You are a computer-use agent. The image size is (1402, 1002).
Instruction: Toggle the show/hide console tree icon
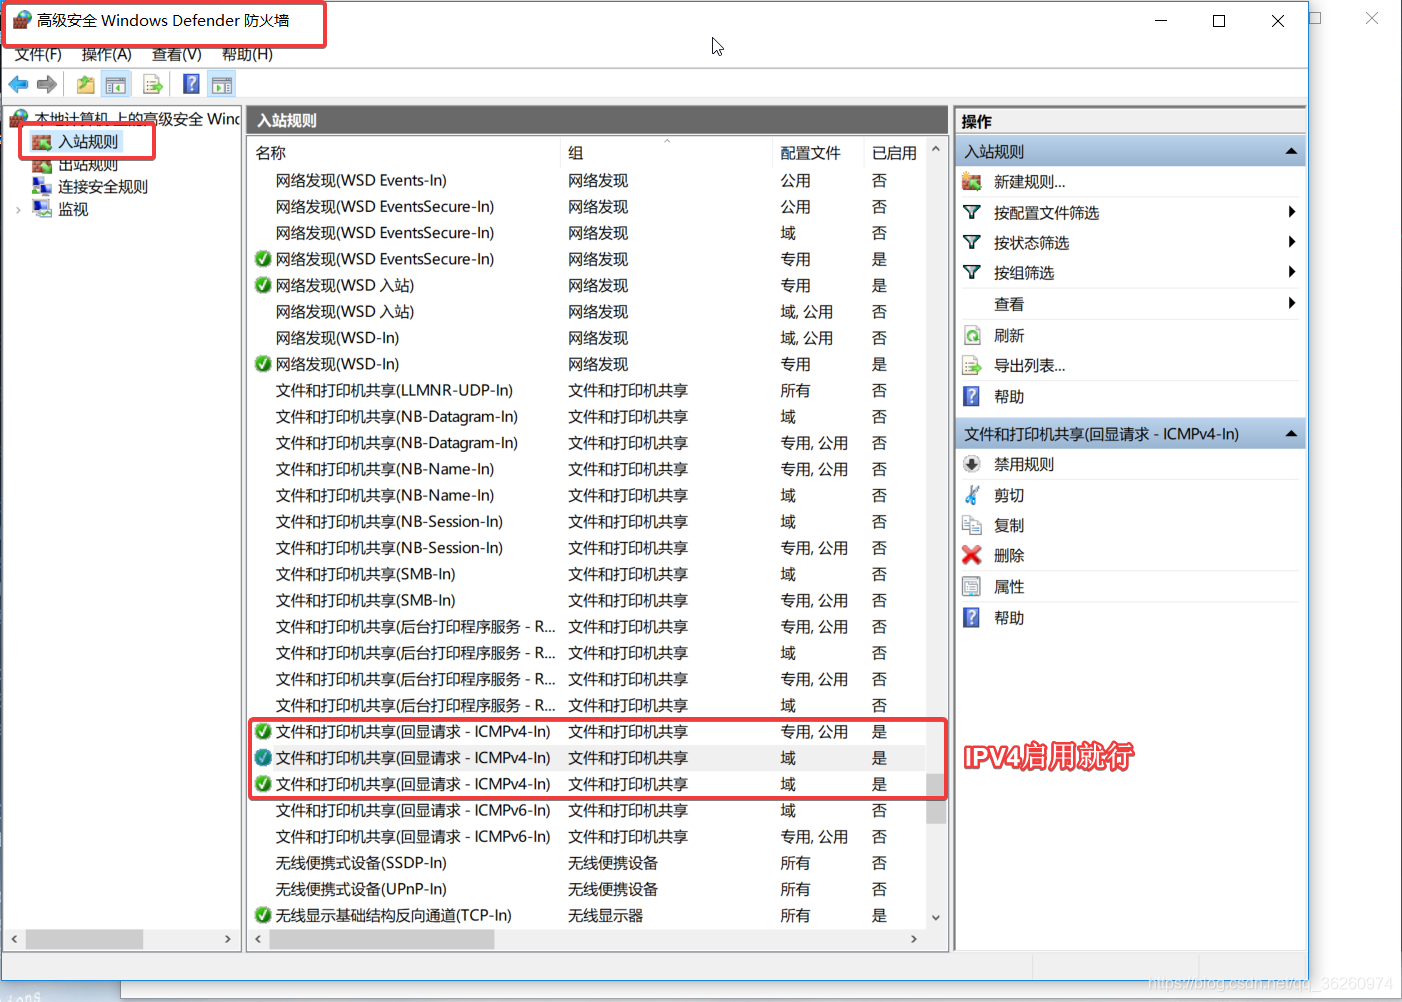116,85
